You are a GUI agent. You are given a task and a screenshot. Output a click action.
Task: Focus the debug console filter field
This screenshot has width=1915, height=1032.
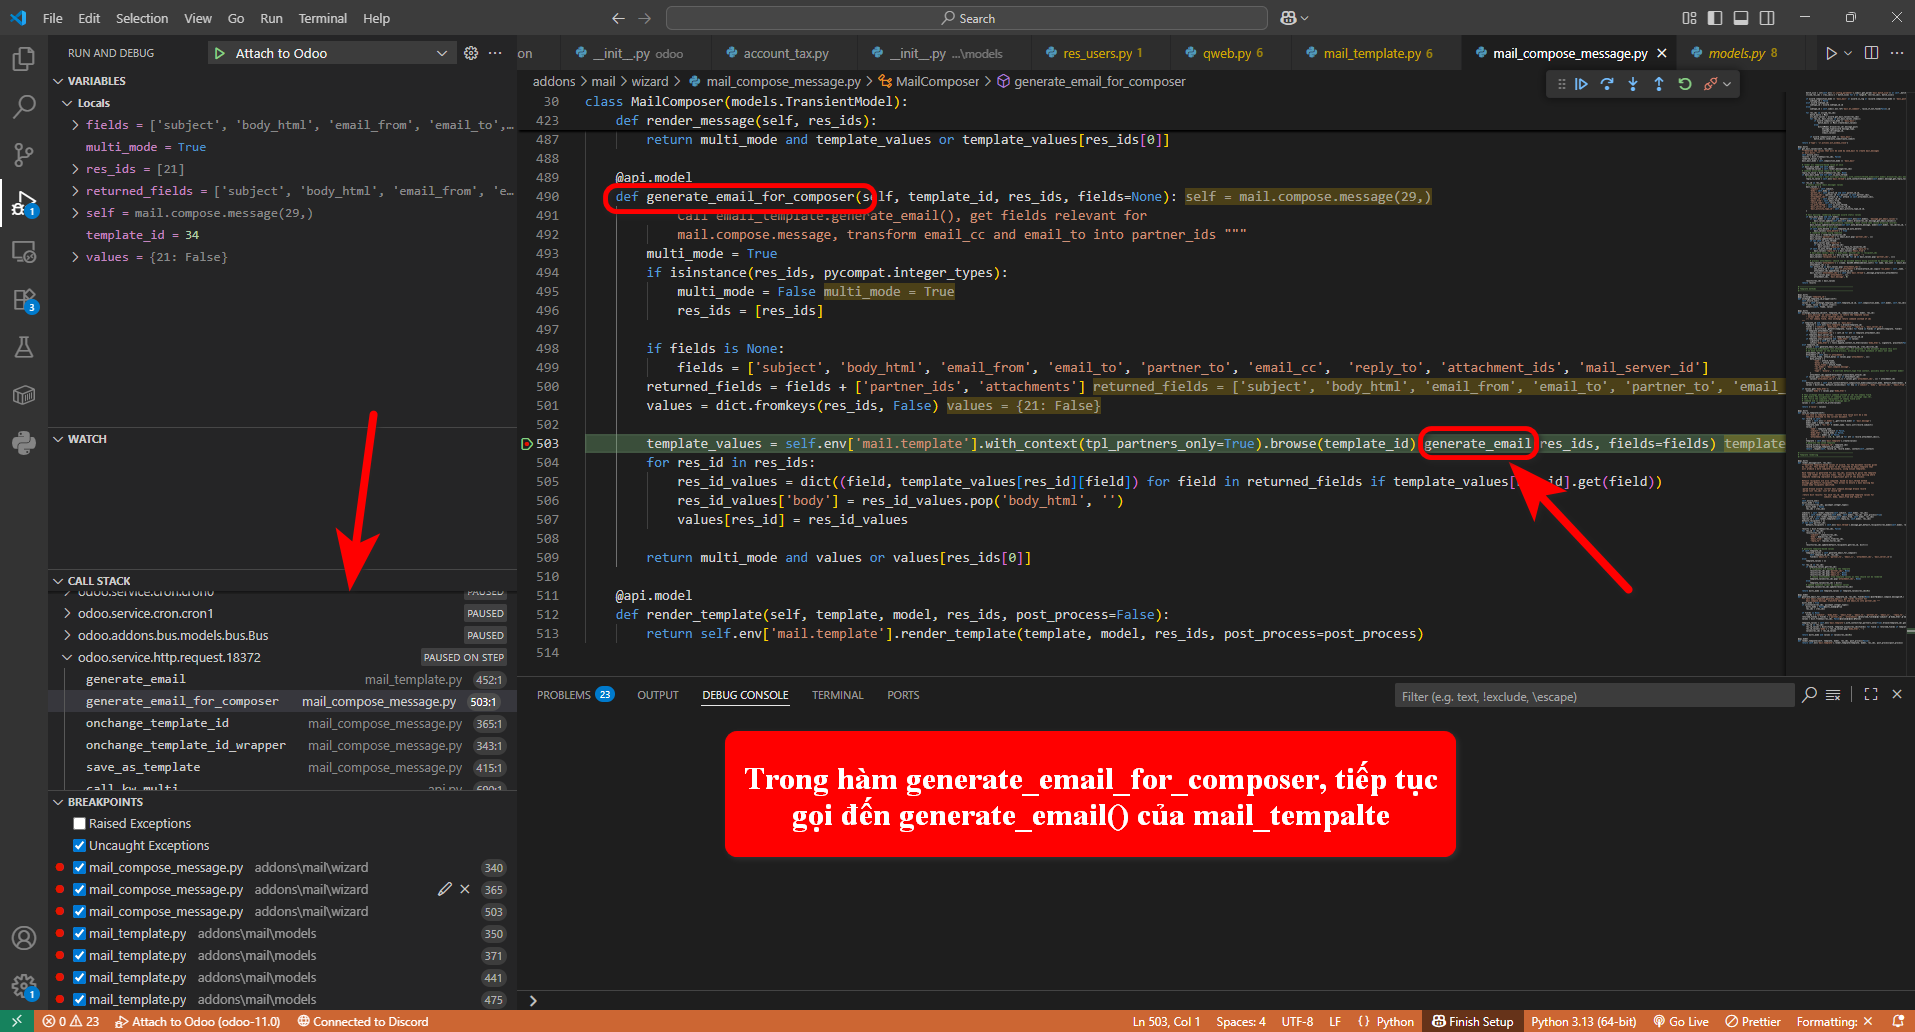(1593, 697)
